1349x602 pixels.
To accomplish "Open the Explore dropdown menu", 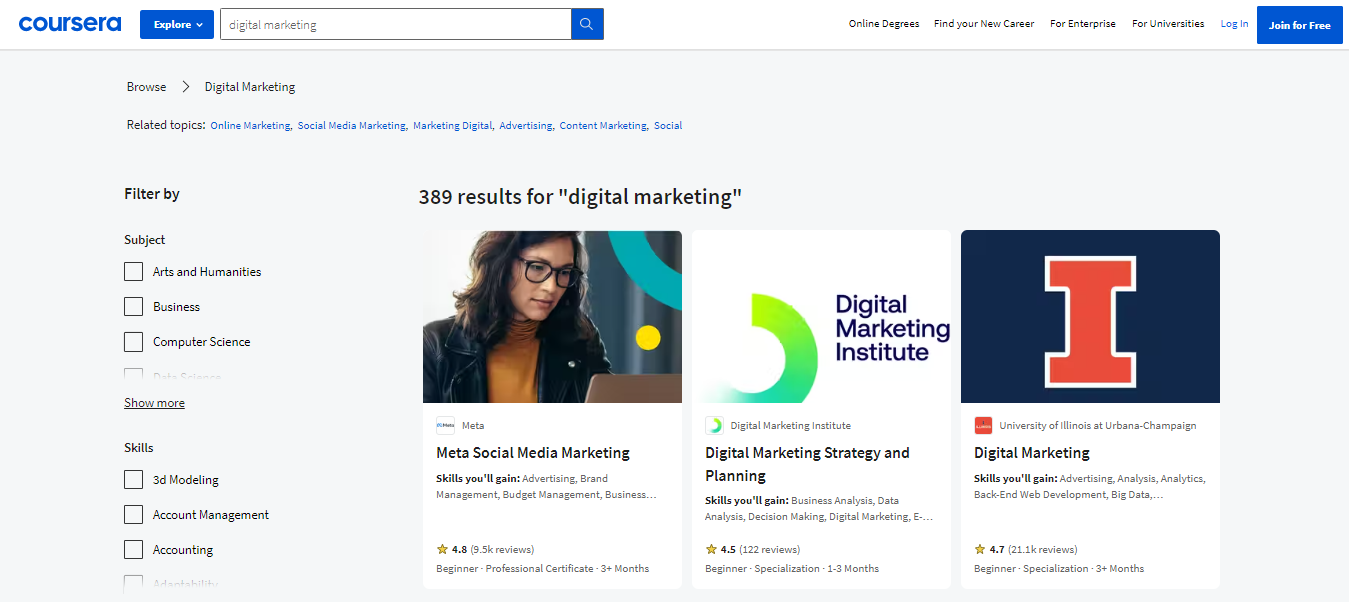I will [177, 25].
